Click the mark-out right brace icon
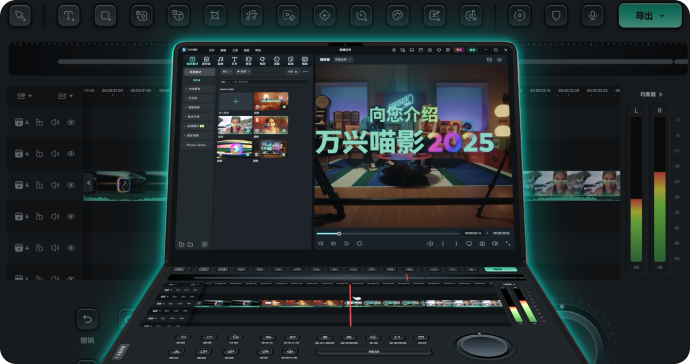The image size is (690, 364). (x=456, y=243)
